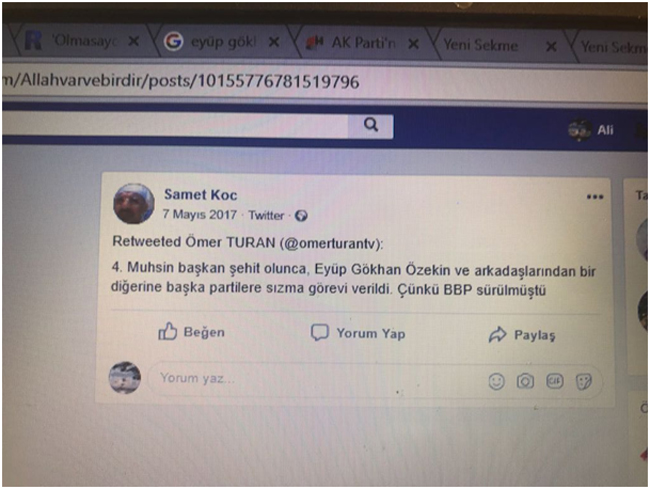Click the Twitter source link
The image size is (650, 489).
point(266,215)
